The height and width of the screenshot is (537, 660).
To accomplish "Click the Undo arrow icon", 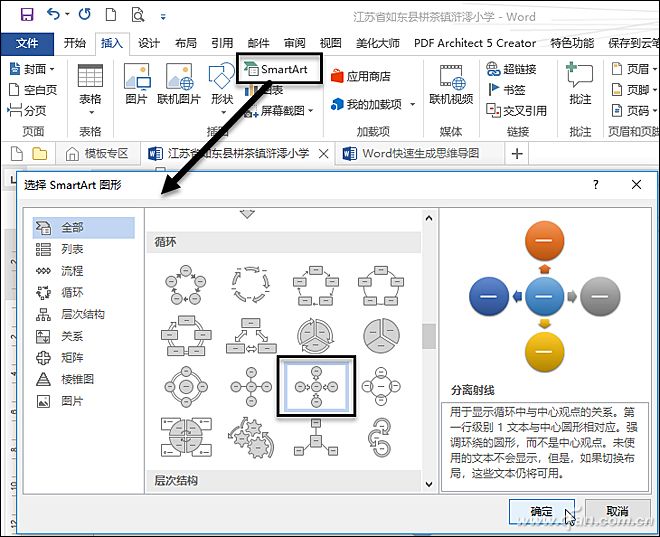I will (x=53, y=14).
